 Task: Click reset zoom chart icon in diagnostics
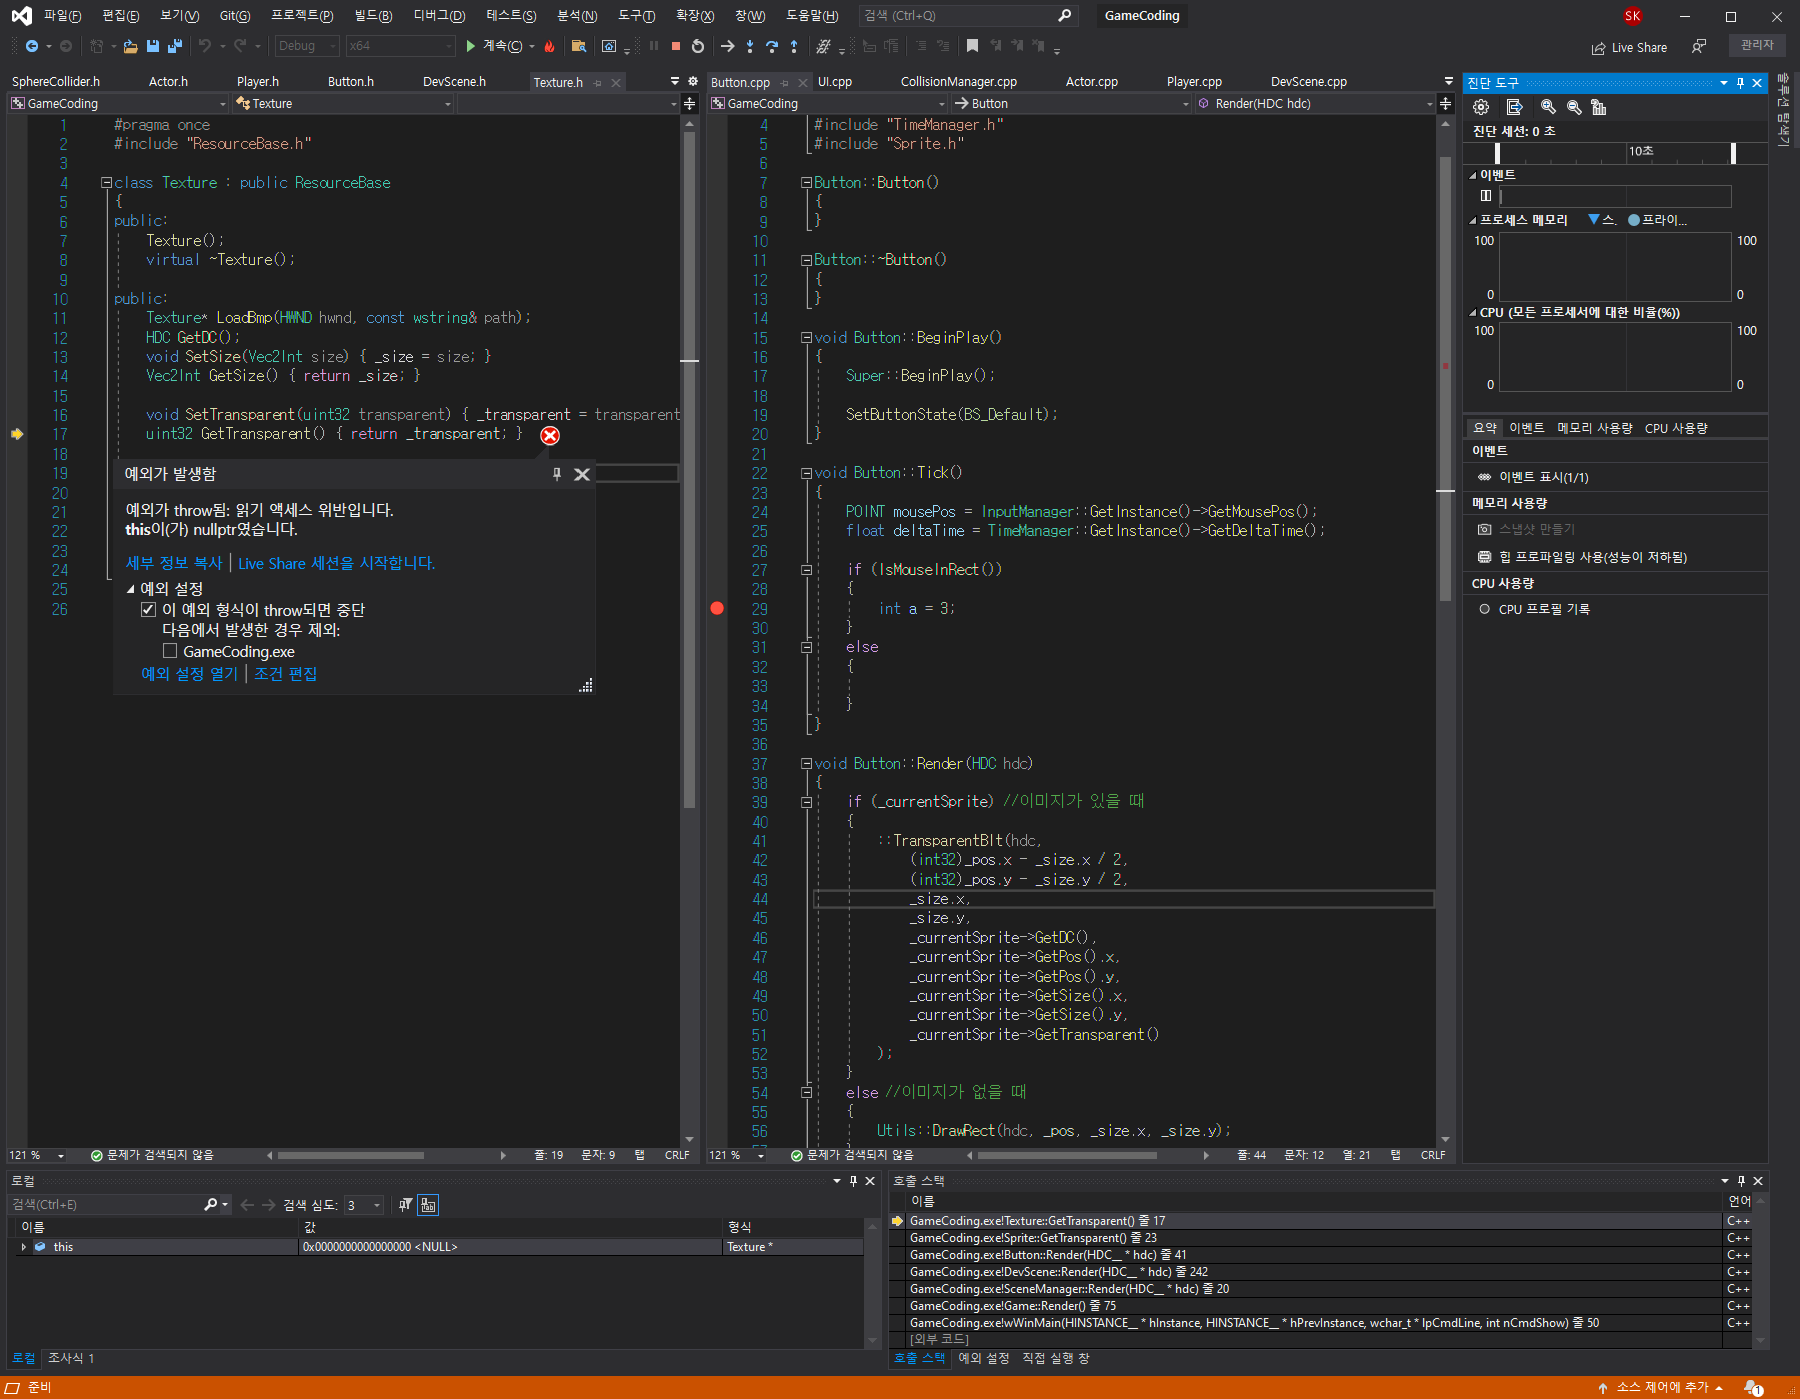click(x=1599, y=107)
